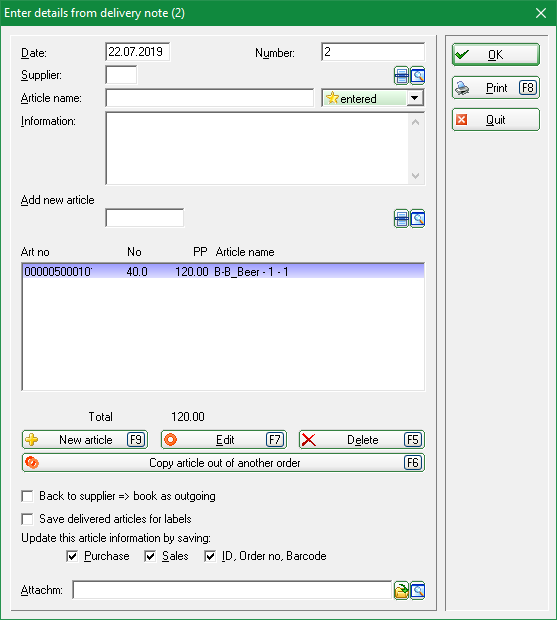557x620 pixels.
Task: Click supplier search magnifier icon
Action: [417, 76]
